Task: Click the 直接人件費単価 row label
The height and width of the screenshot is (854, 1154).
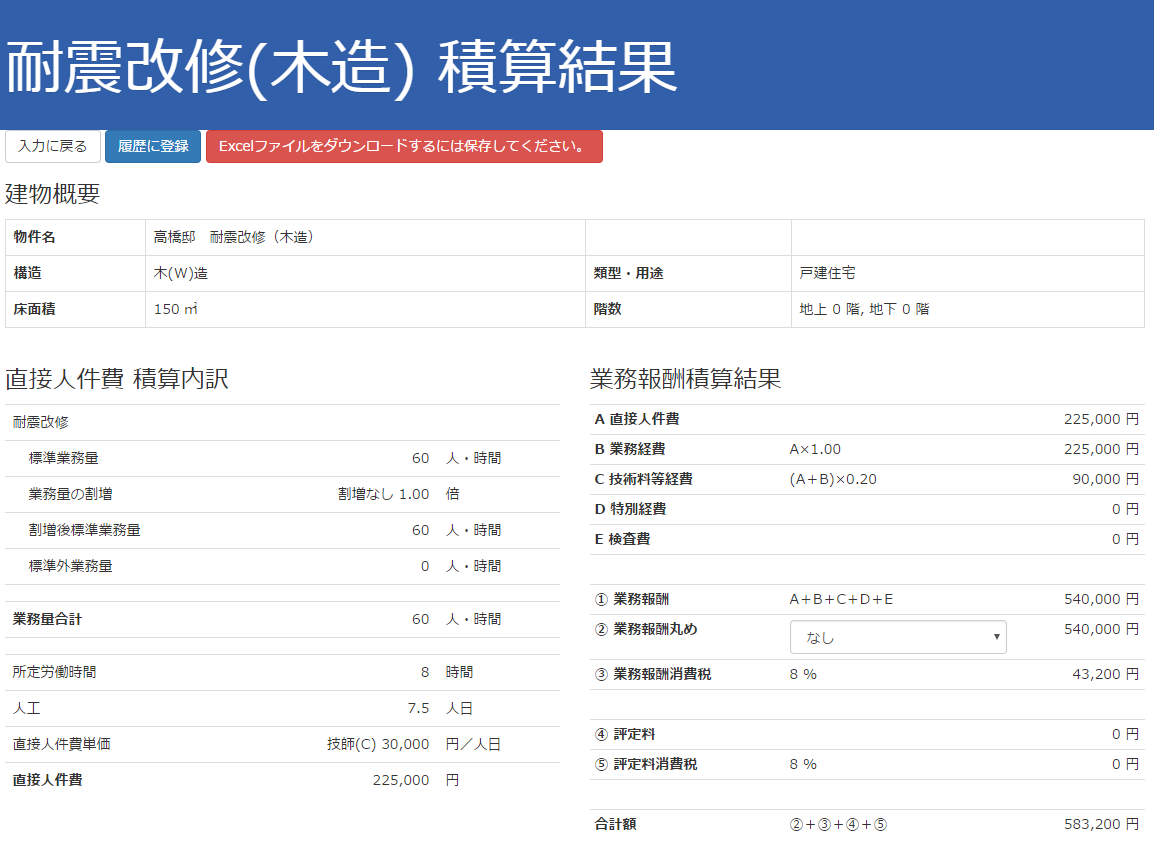Action: pos(62,744)
